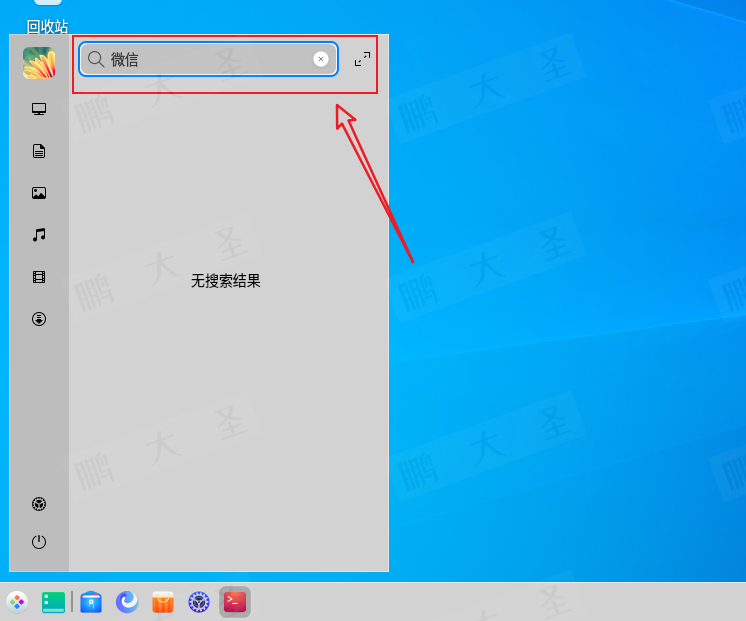Open the Pictures folder icon in the sidebar
Image resolution: width=746 pixels, height=621 pixels.
(x=39, y=193)
